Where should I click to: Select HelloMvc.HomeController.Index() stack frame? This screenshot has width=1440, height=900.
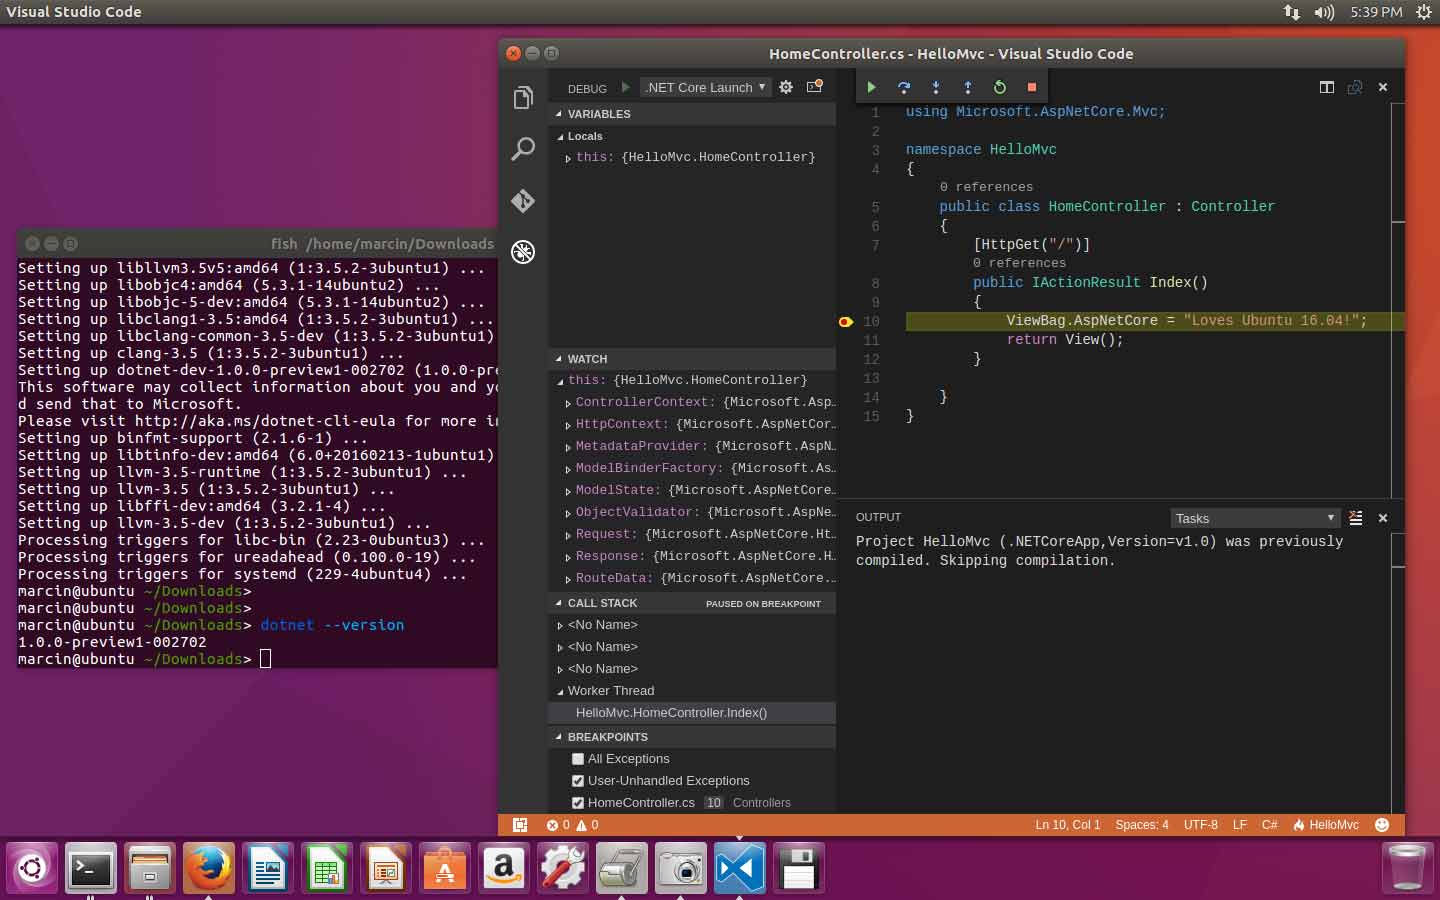(692, 713)
